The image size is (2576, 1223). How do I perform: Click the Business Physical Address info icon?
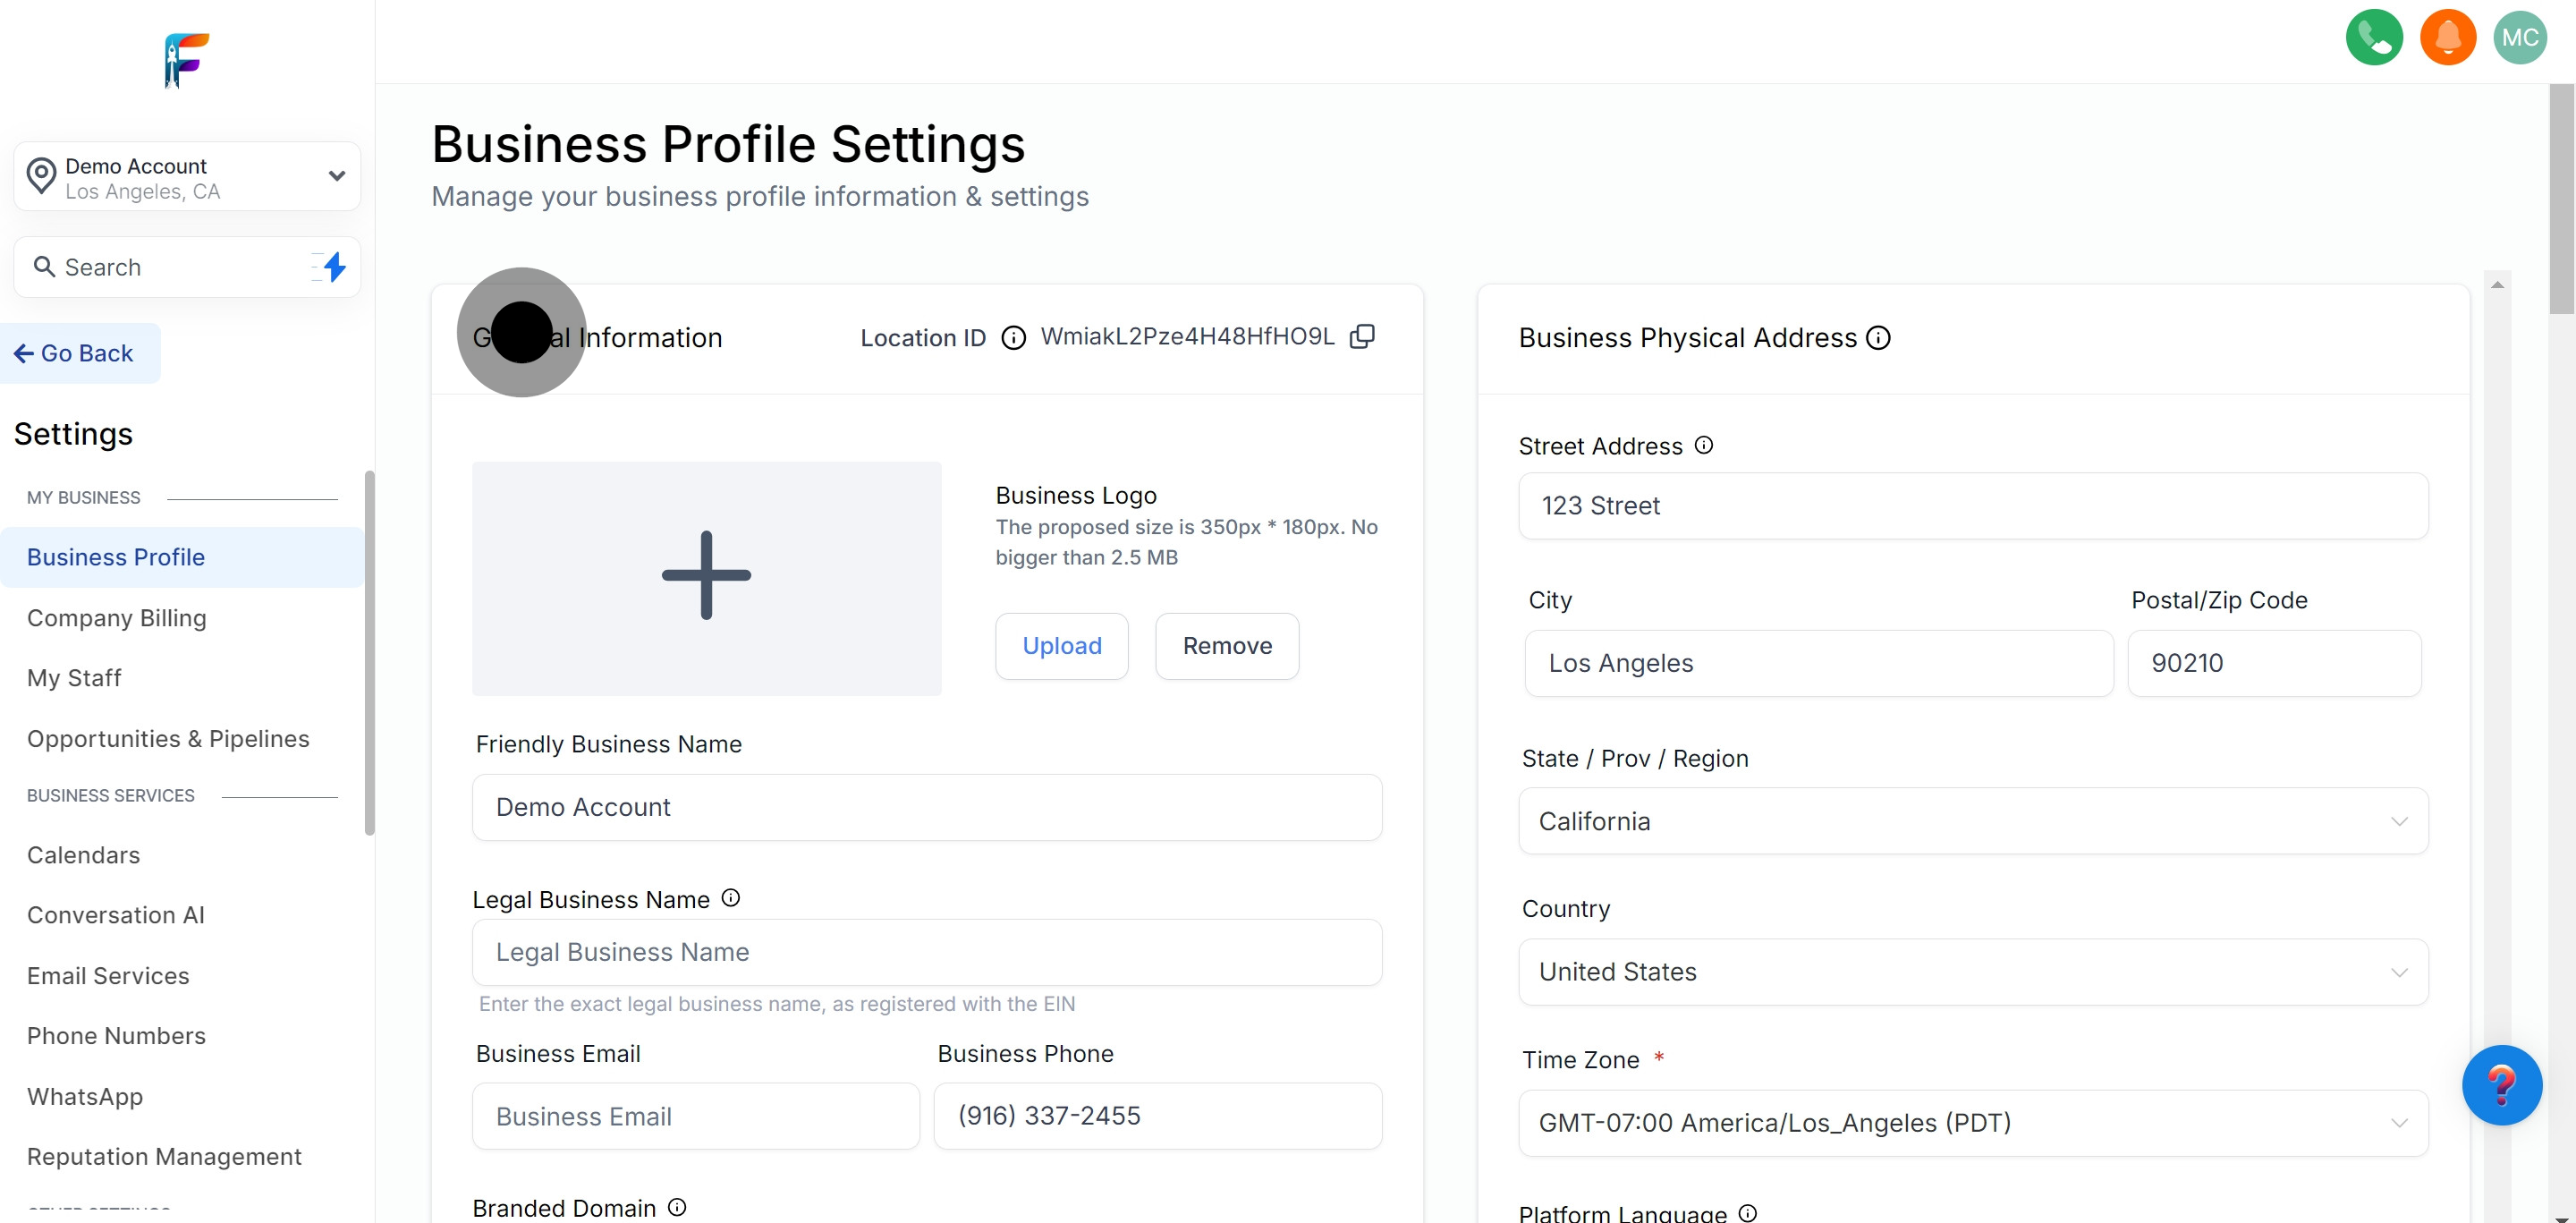1879,338
